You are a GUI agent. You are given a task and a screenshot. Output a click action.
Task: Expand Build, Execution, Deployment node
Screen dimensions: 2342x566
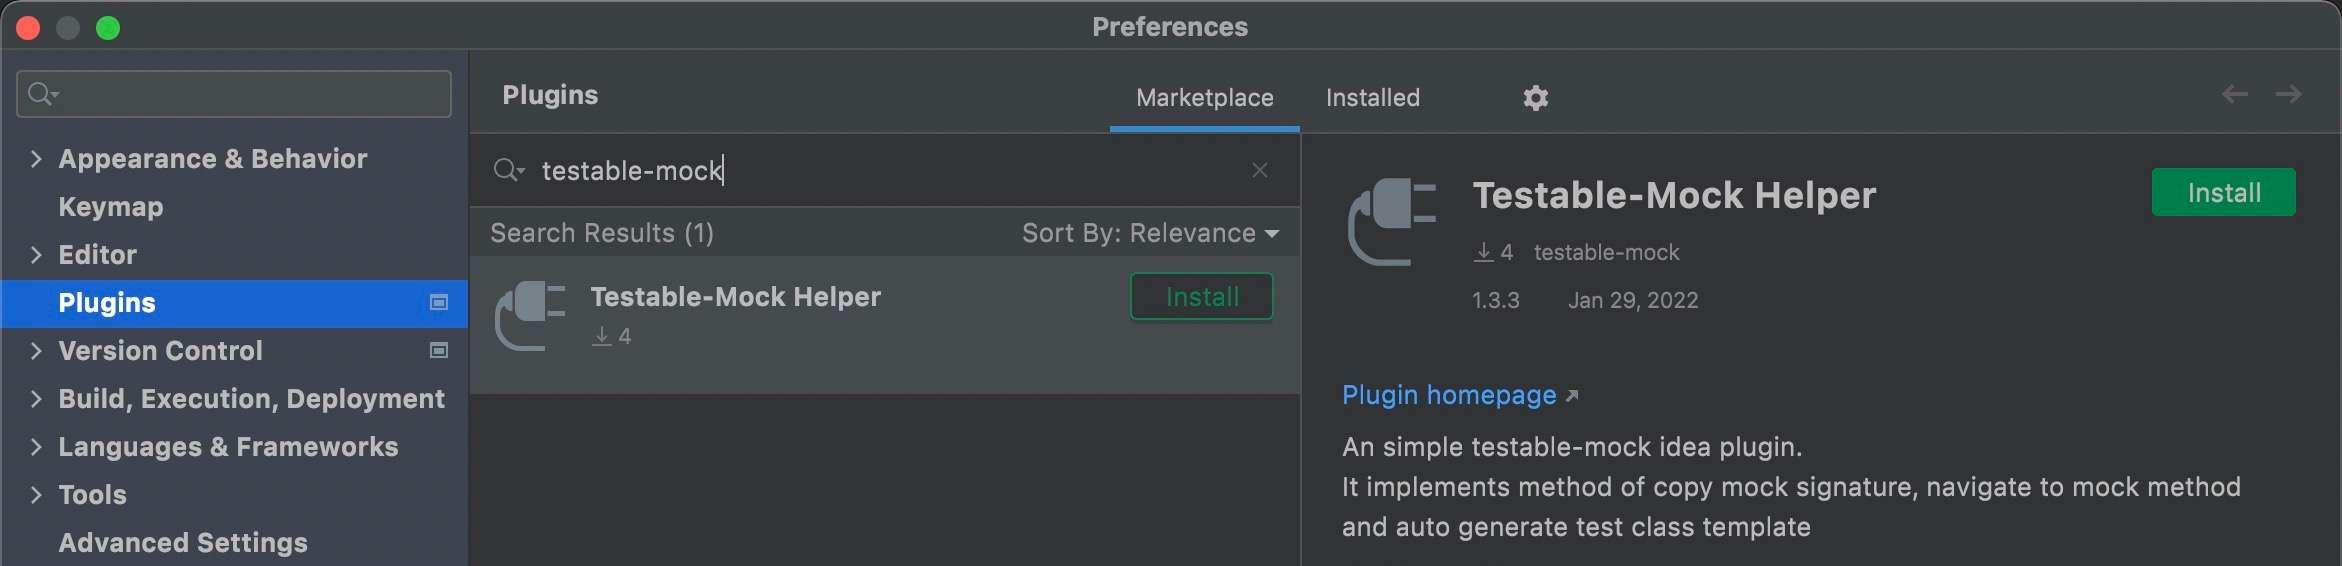pyautogui.click(x=36, y=399)
